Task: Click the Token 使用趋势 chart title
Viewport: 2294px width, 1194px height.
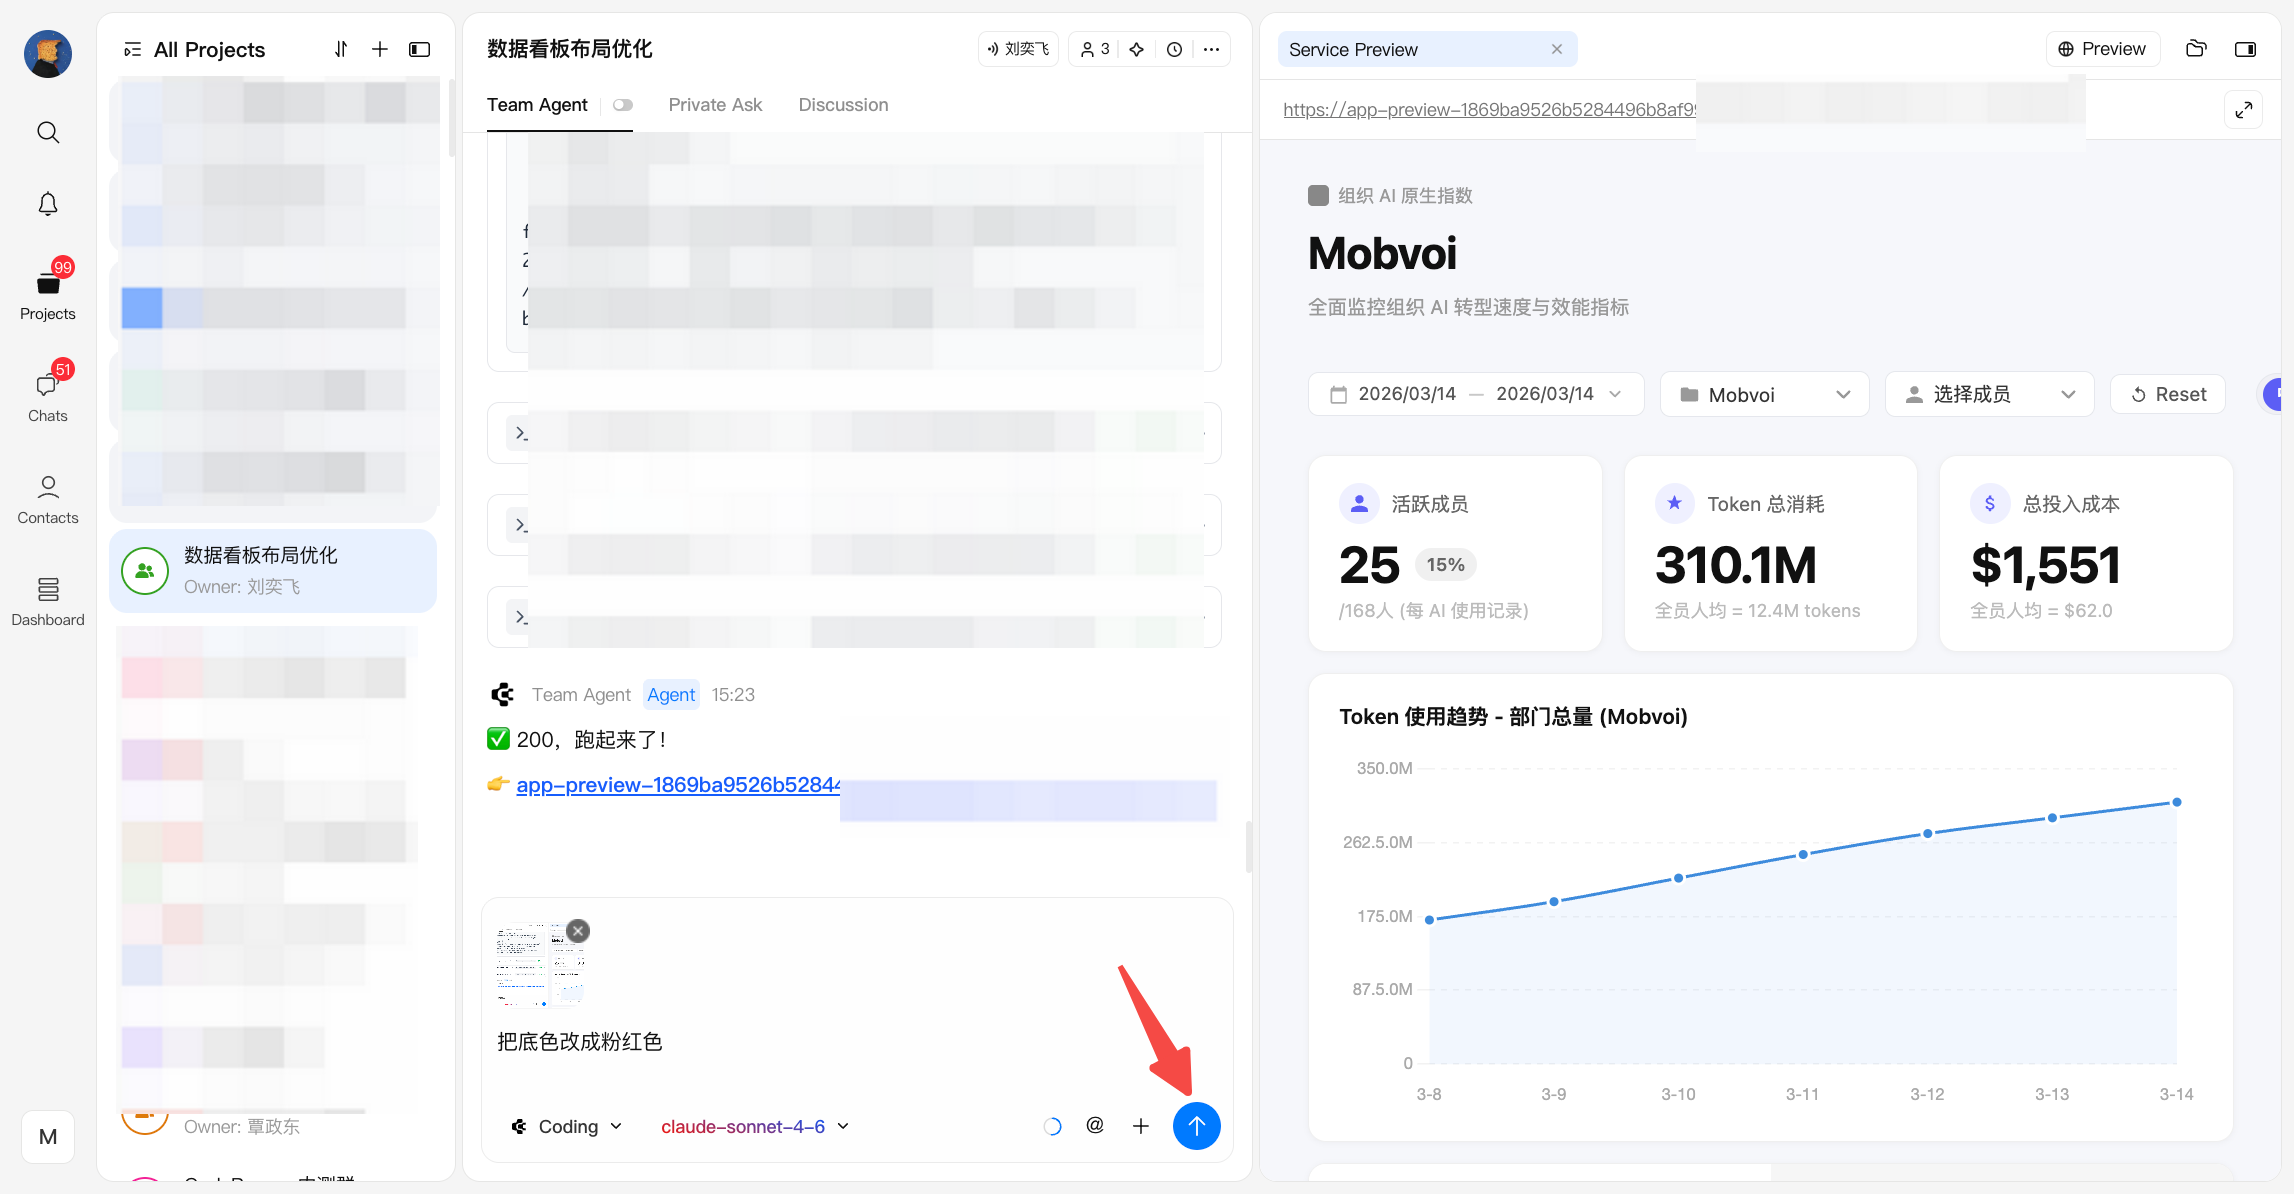Action: click(1513, 716)
